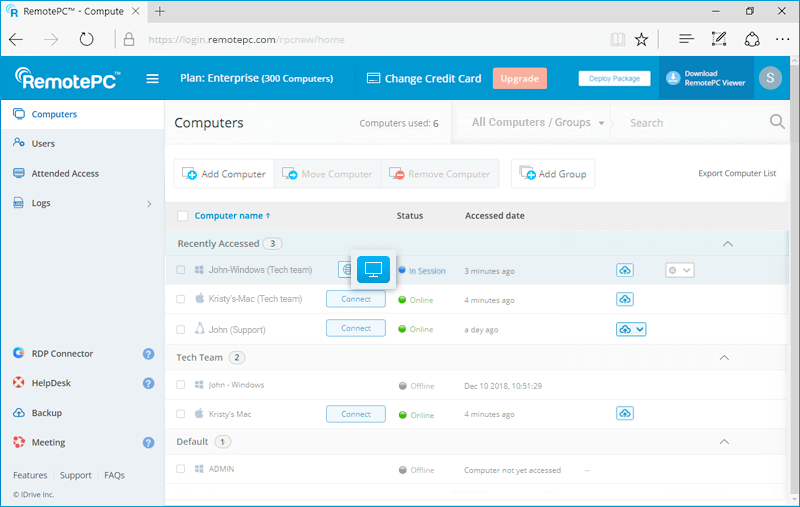The width and height of the screenshot is (800, 507).
Task: Open settings gear dropdown for John-Windows
Action: click(x=680, y=270)
